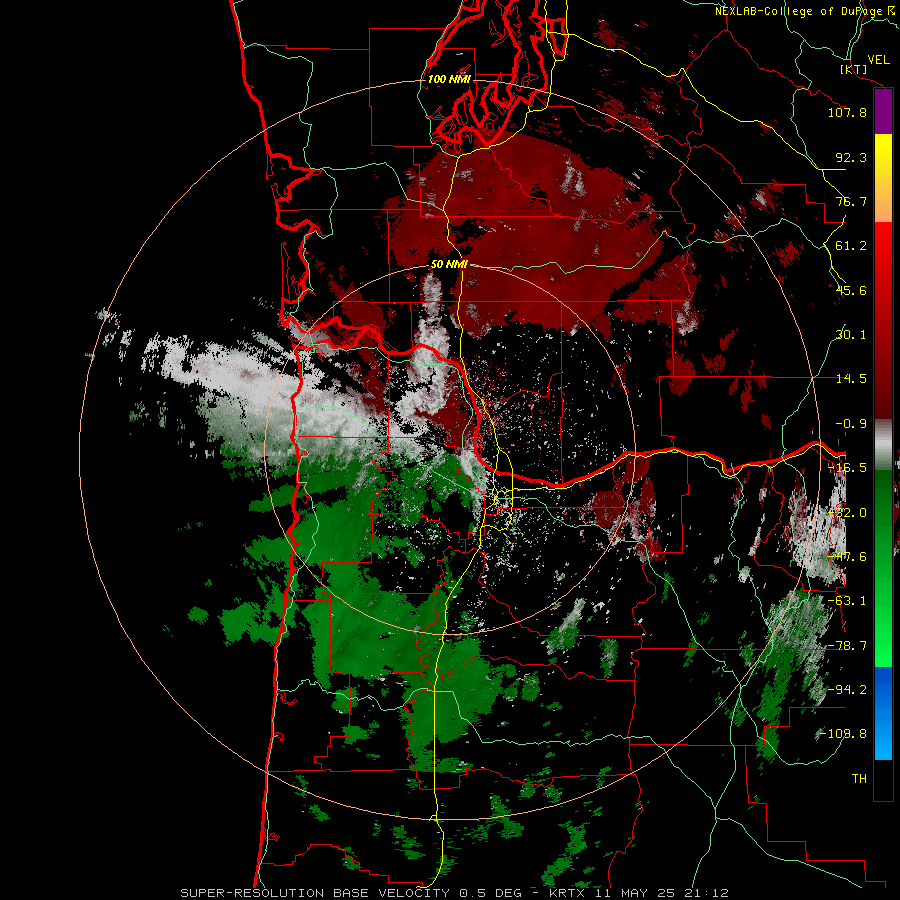Click the 61.2 velocity scale value
This screenshot has width=900, height=900.
pyautogui.click(x=851, y=246)
